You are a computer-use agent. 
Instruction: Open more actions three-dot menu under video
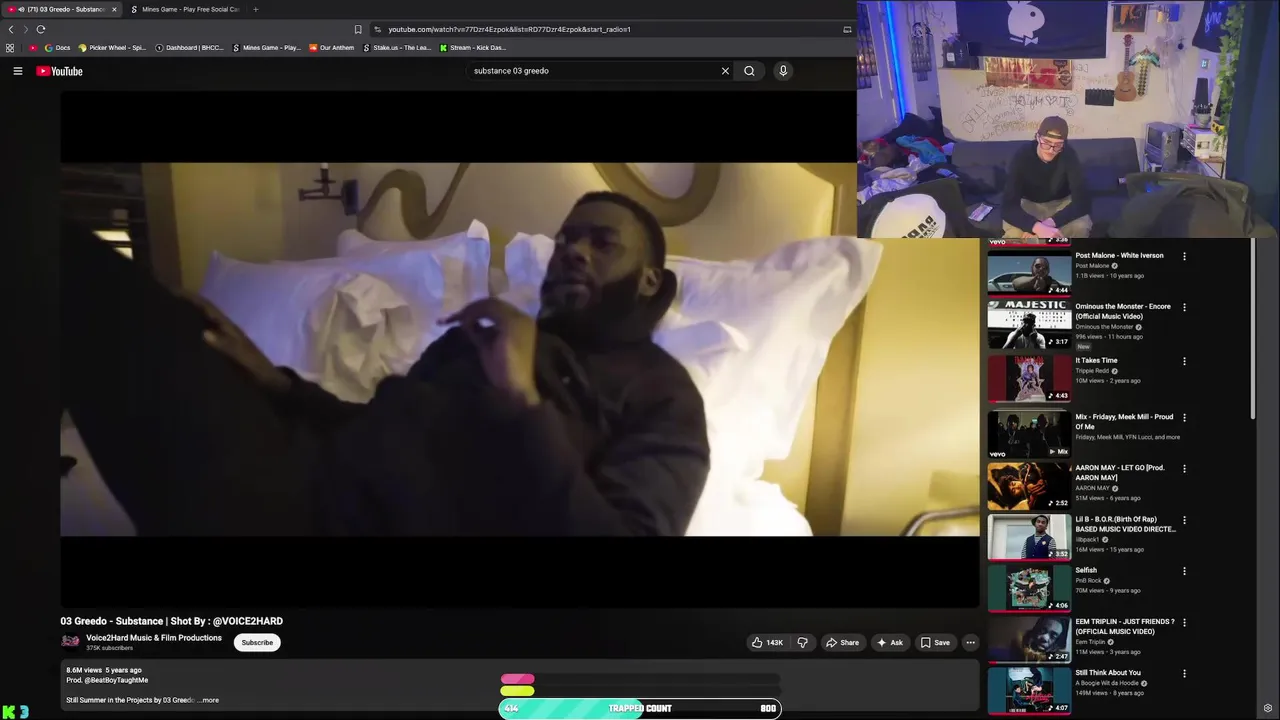pyautogui.click(x=970, y=643)
